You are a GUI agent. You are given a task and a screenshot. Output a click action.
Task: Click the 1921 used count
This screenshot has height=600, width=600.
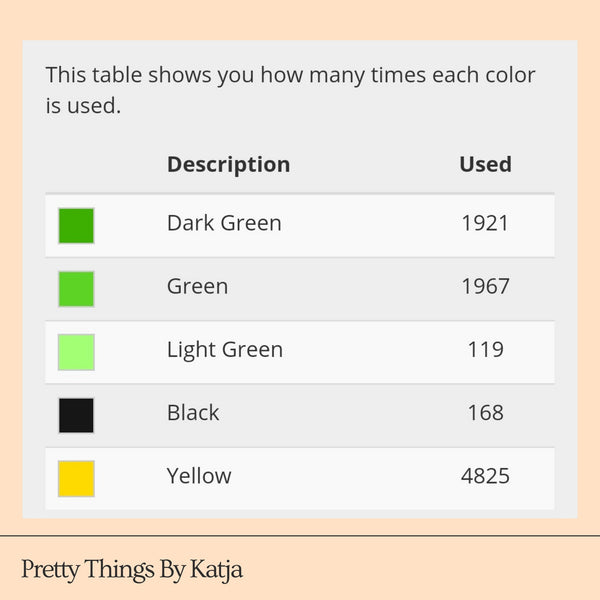pos(485,223)
